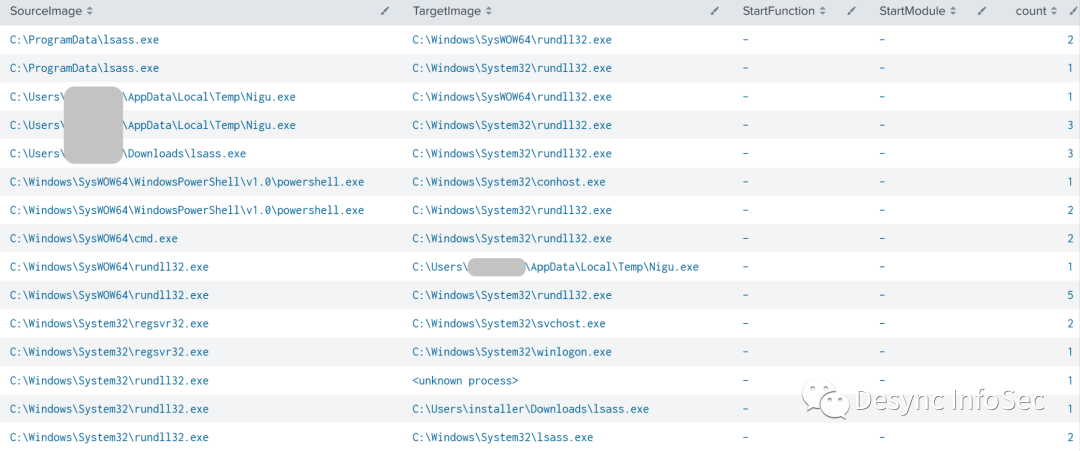Click ProgramData\lsass.exe source in System32 rundll32 row
This screenshot has height=451, width=1080.
[x=84, y=68]
